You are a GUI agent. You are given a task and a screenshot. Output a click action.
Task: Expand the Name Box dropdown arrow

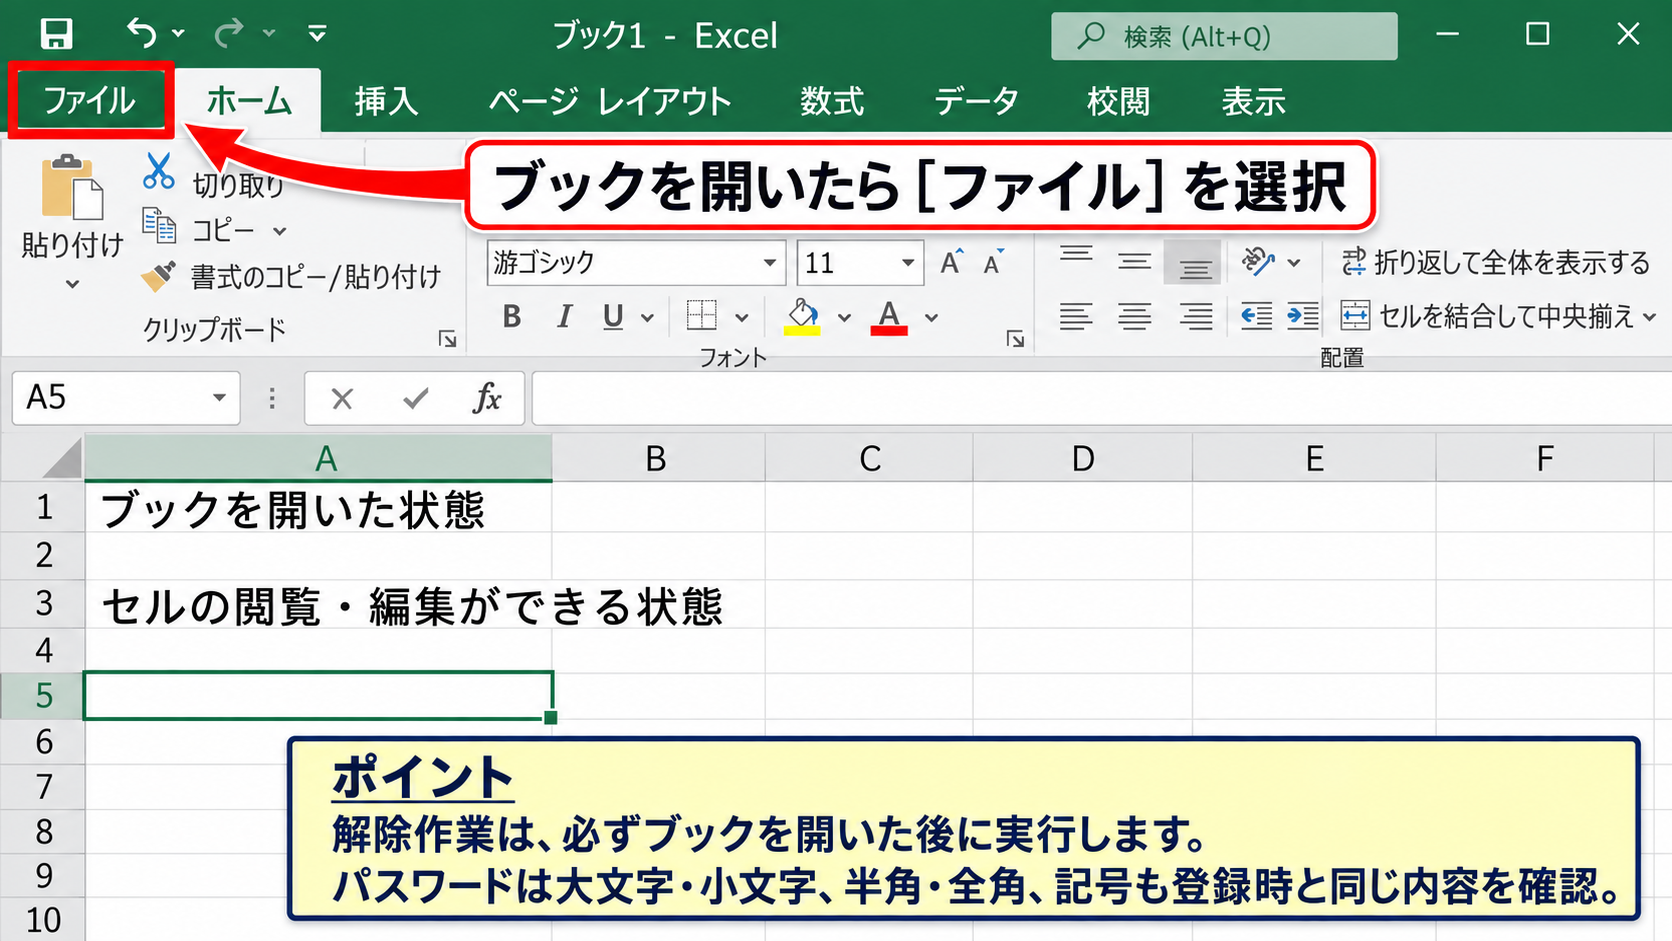click(x=219, y=398)
